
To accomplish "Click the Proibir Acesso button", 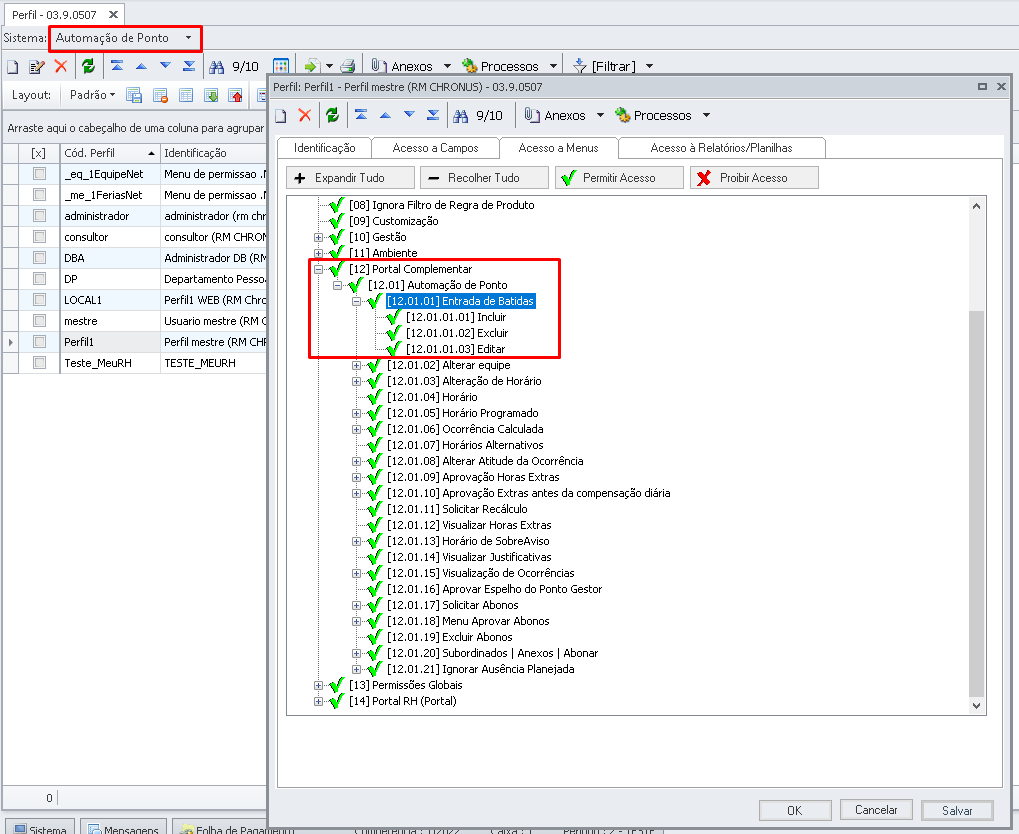I will click(754, 178).
